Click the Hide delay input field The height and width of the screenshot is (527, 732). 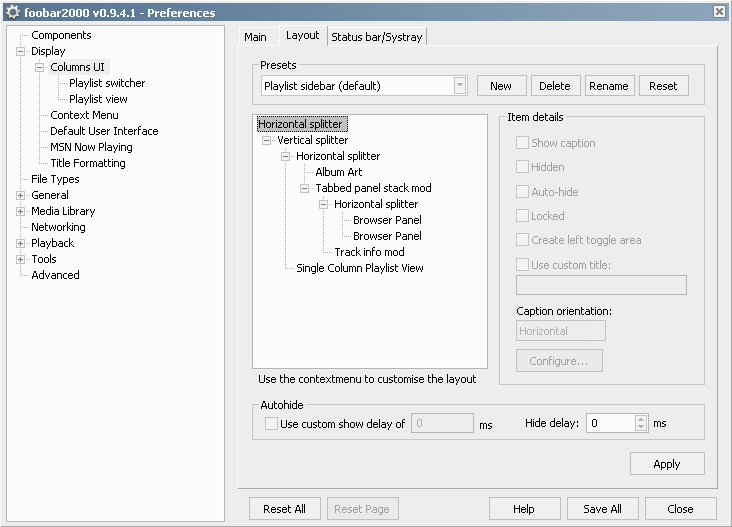coord(610,423)
